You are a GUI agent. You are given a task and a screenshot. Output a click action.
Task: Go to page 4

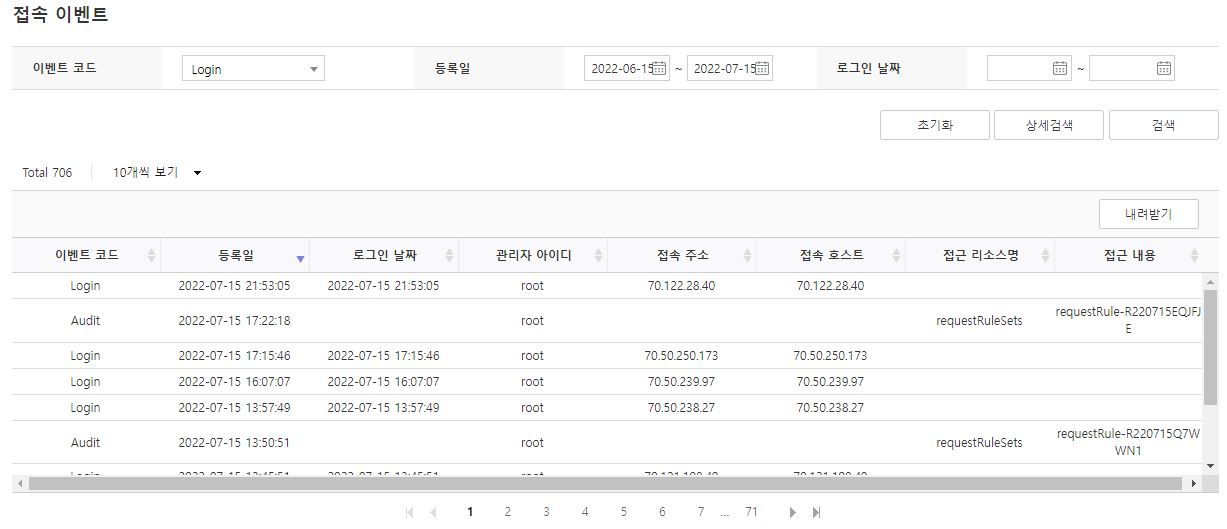(585, 512)
